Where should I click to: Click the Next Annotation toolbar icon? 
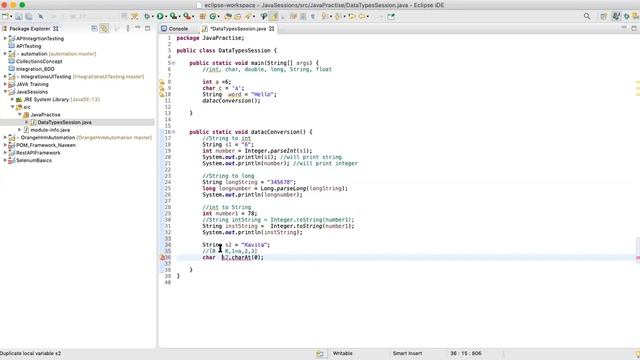click(x=324, y=16)
